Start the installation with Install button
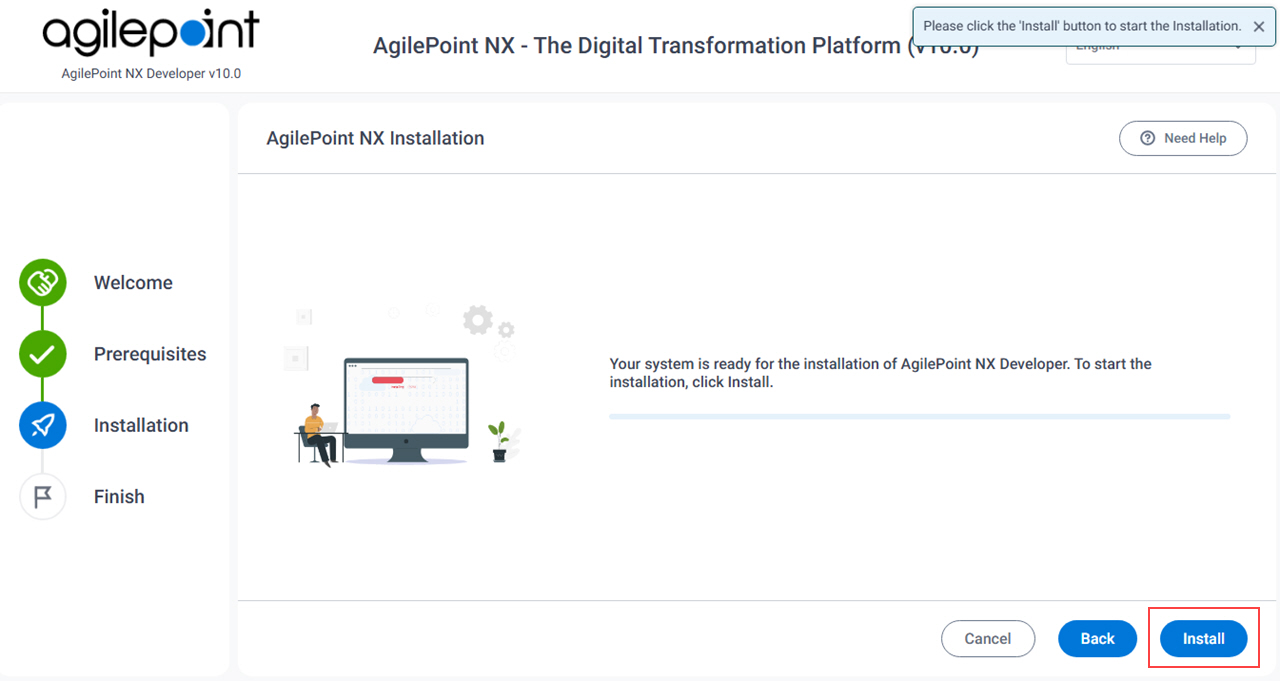The image size is (1280, 681). click(x=1204, y=639)
